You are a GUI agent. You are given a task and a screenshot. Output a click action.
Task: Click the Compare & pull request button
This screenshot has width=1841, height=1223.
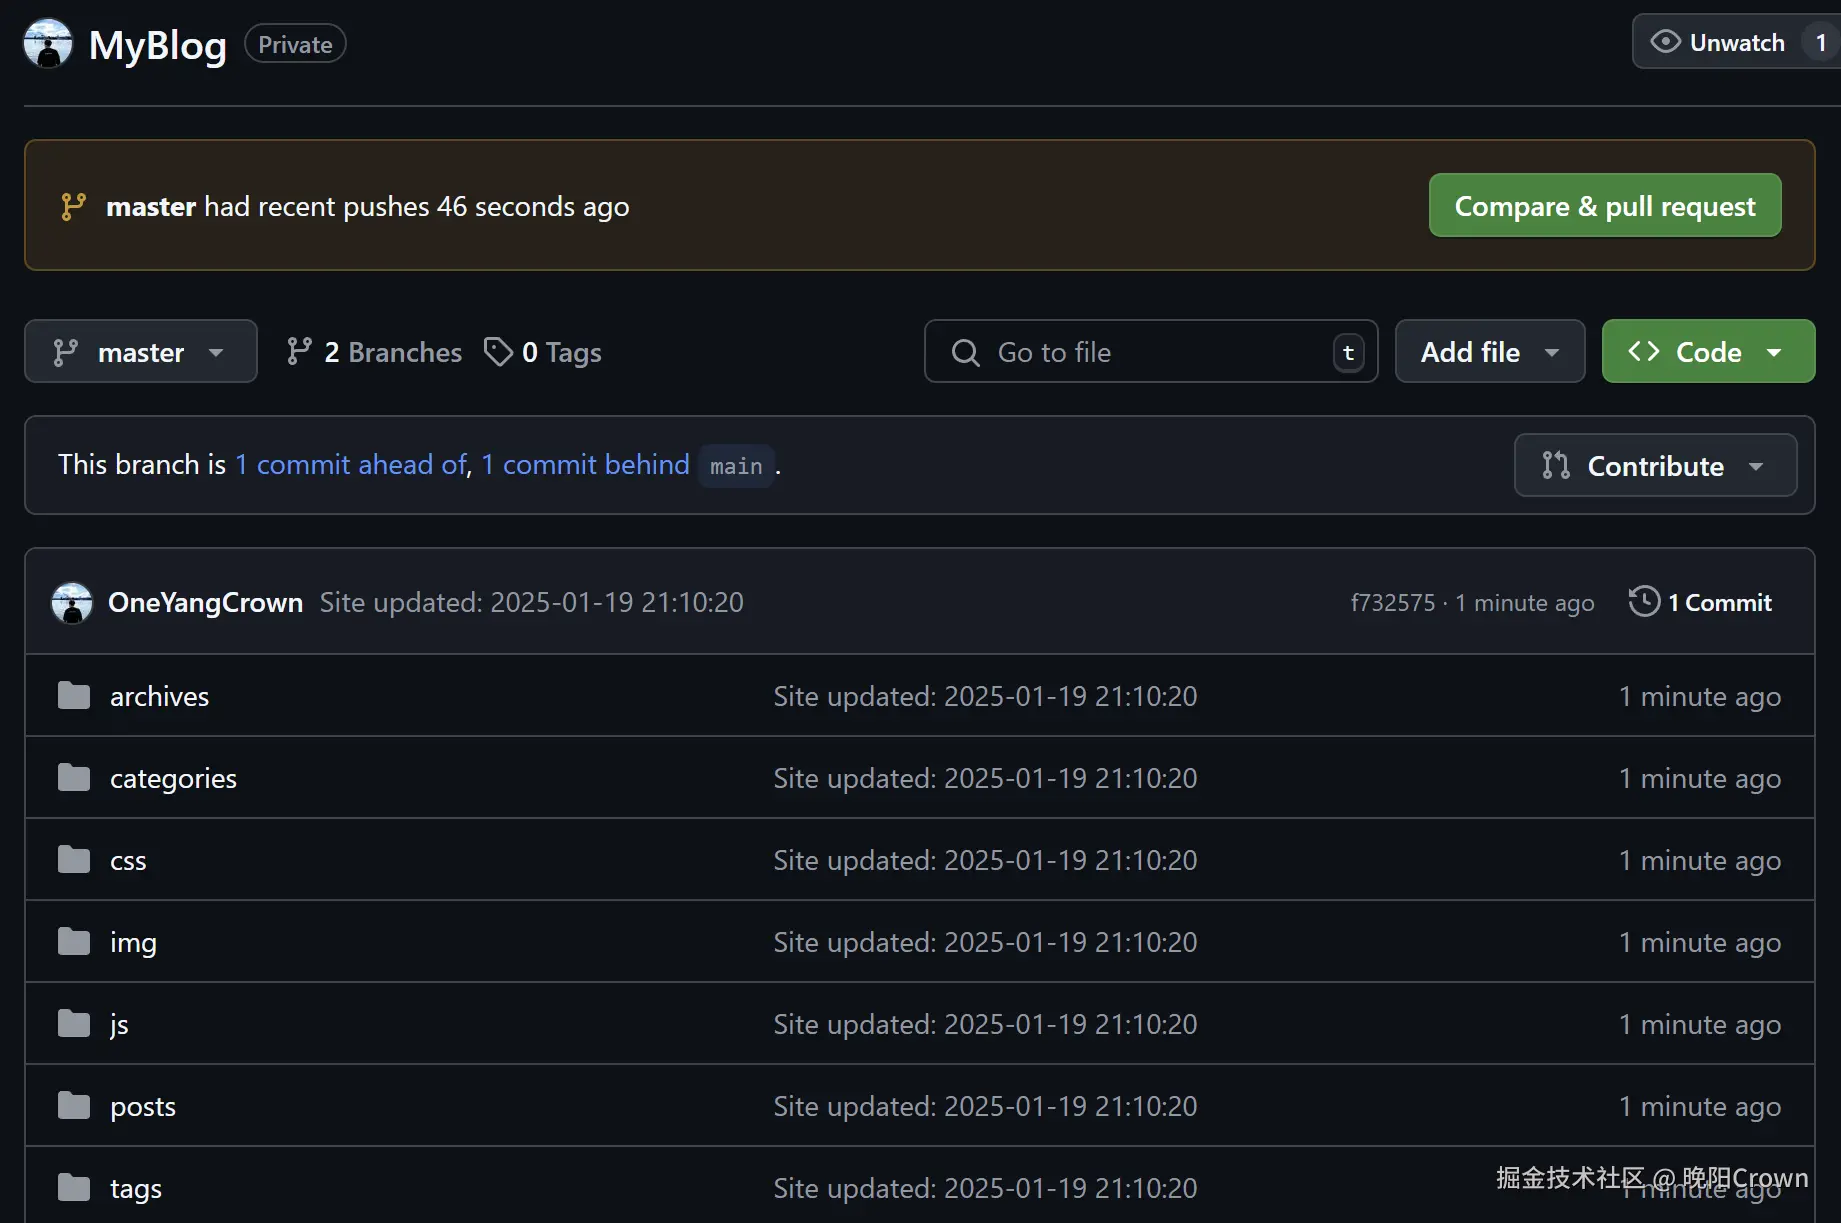pos(1604,206)
